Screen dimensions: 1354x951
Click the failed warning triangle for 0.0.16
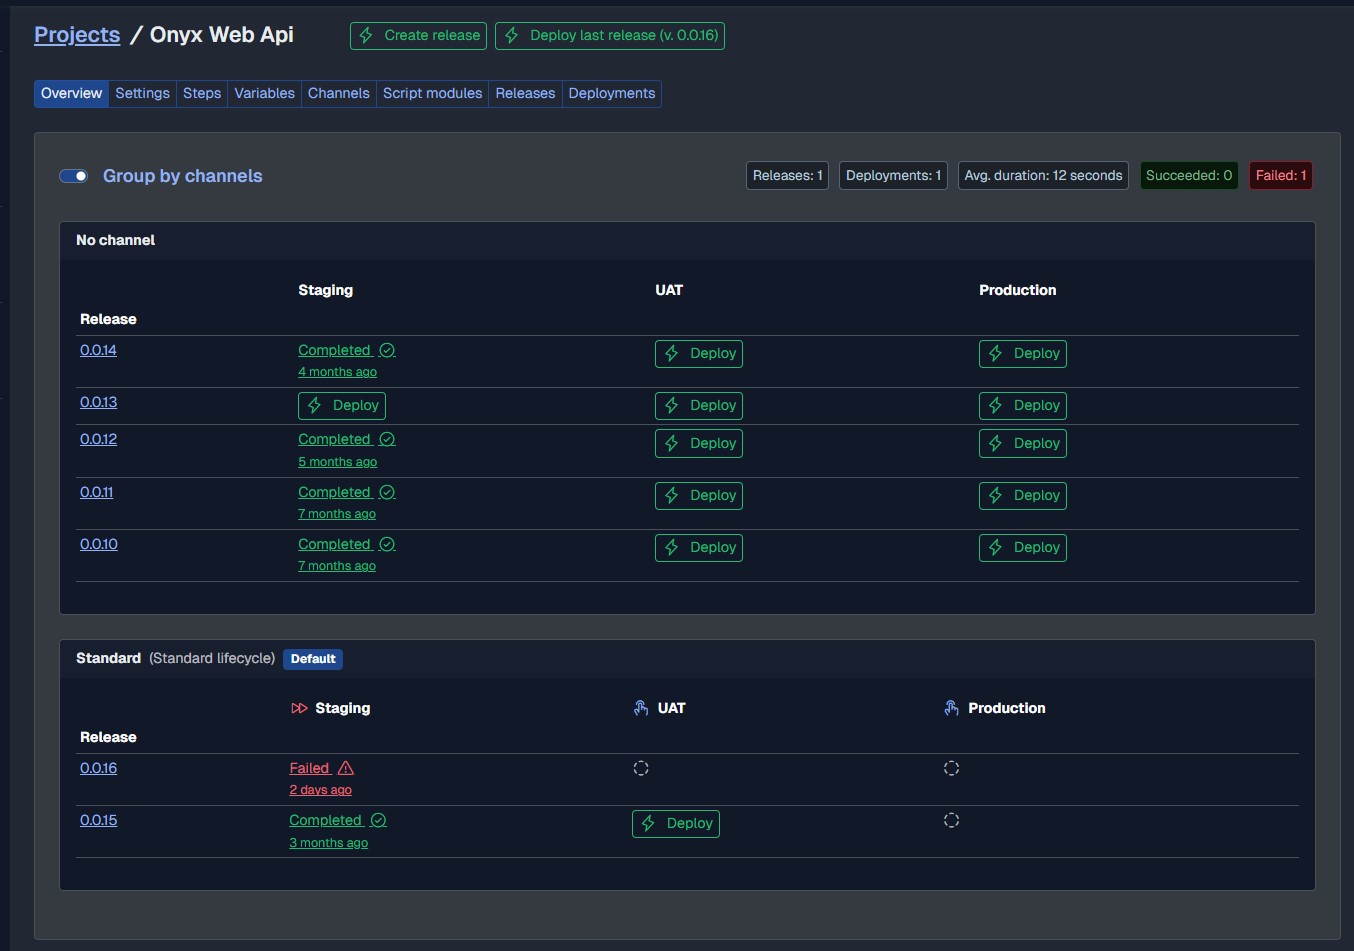pos(346,768)
